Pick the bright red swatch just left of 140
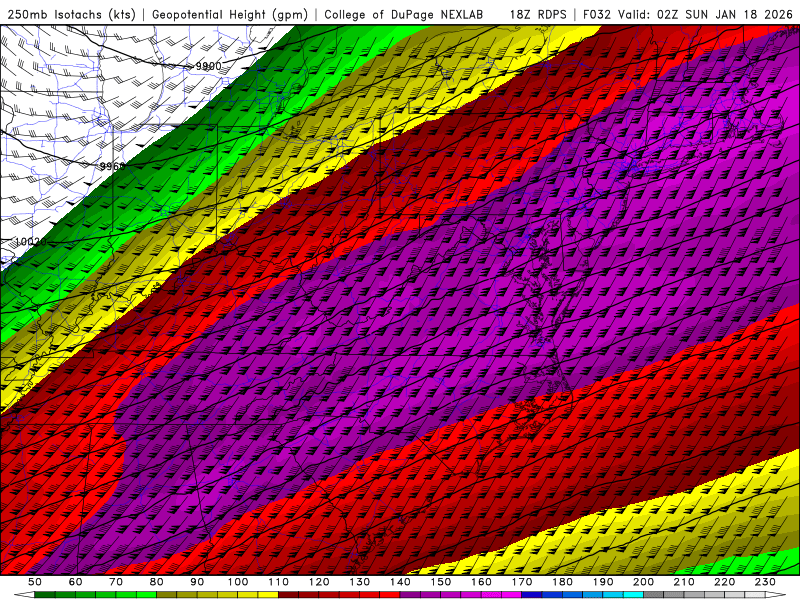Viewport: 800px width, 600px height. 390,594
